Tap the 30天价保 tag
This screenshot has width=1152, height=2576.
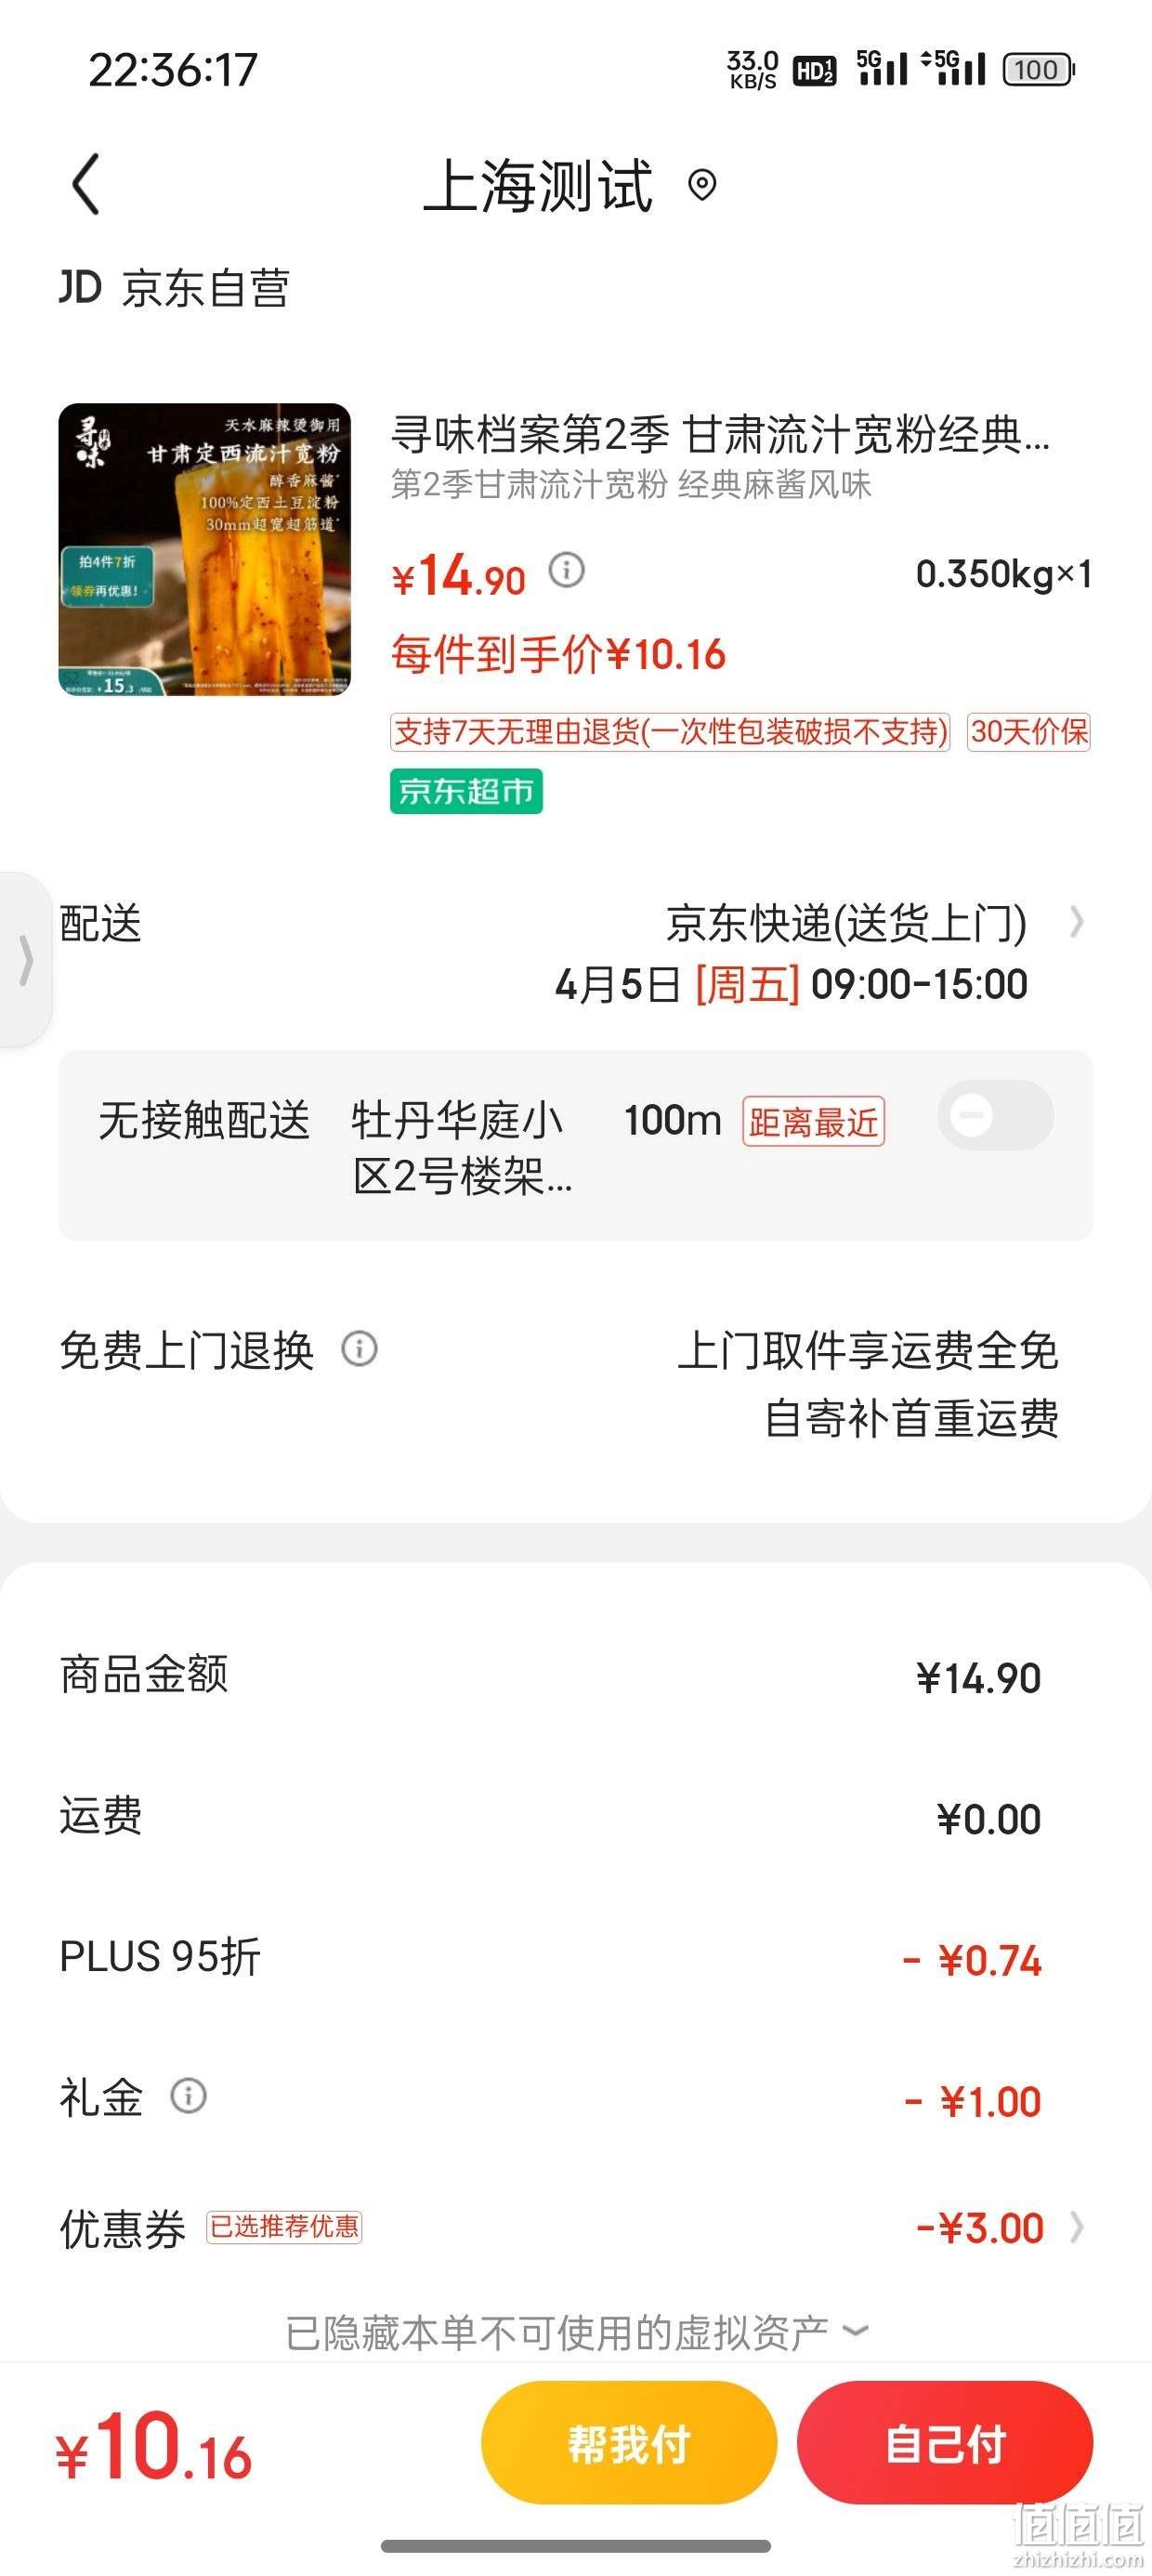pos(1028,732)
